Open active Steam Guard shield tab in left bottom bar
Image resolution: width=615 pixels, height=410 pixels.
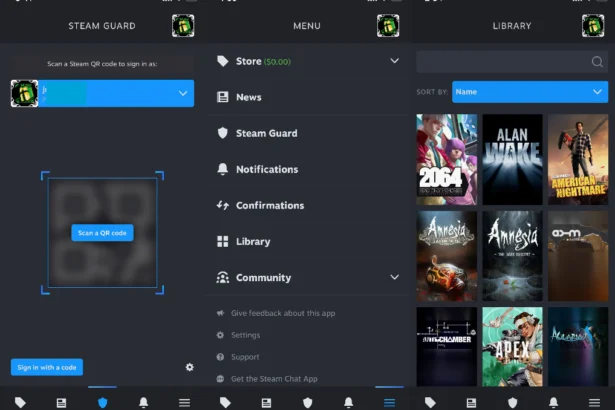pyautogui.click(x=102, y=403)
